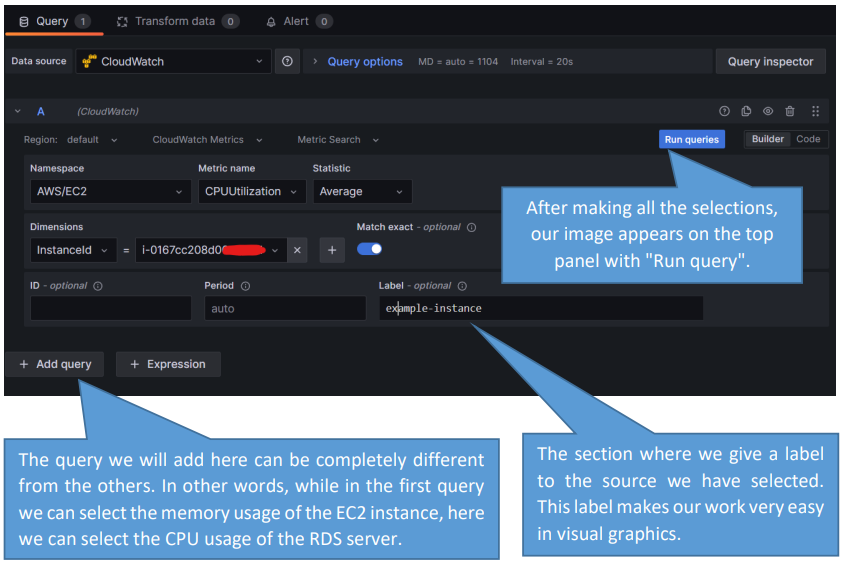
Task: Collapse query A row
Action: point(18,111)
